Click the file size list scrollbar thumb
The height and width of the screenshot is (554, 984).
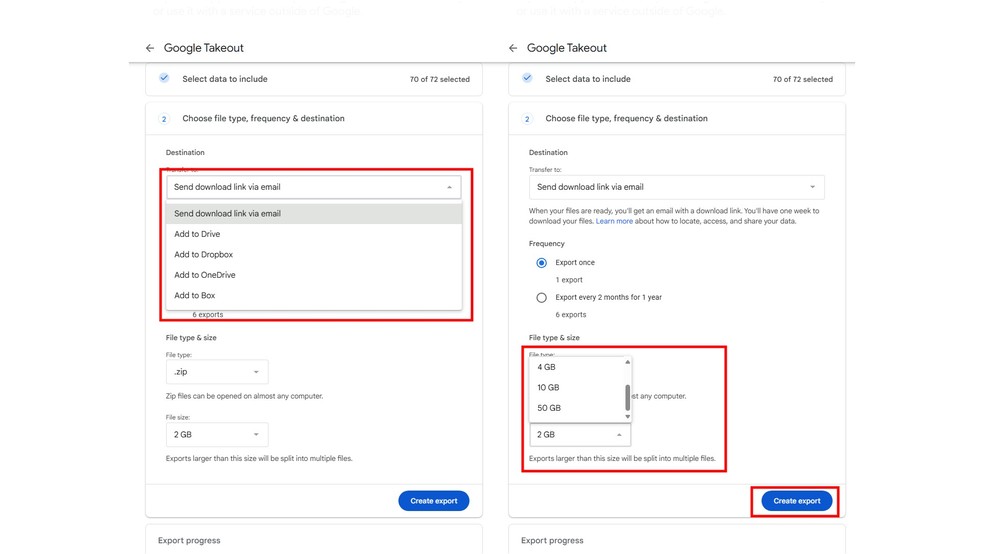(x=628, y=397)
